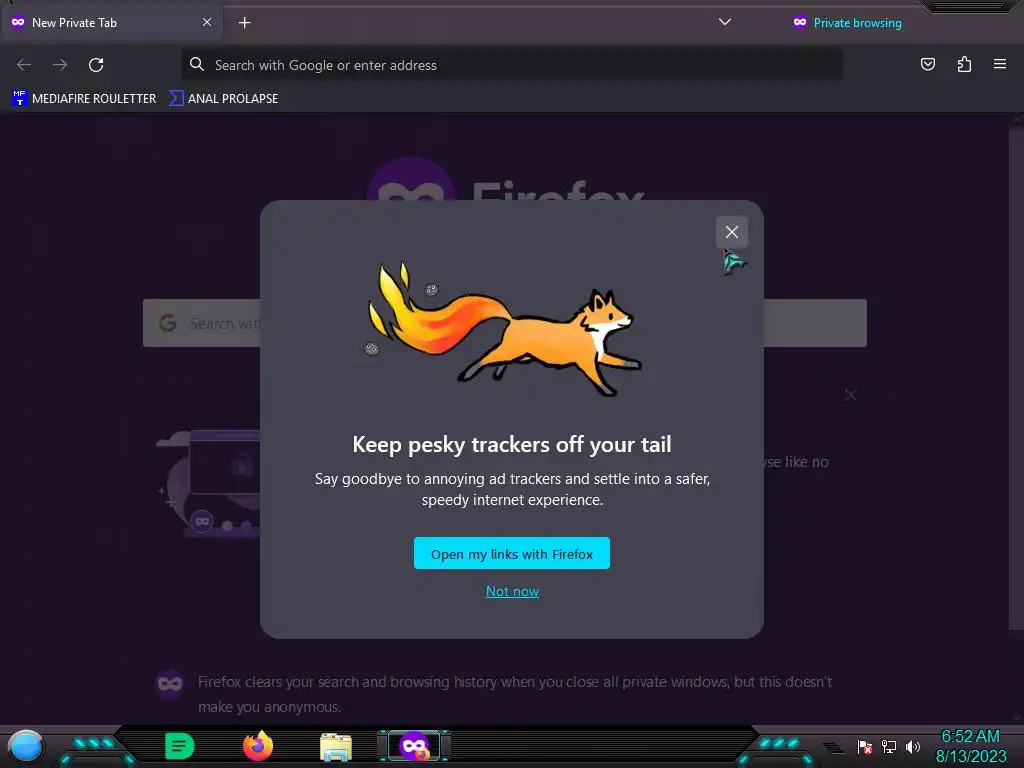Choose the Not now link

pyautogui.click(x=512, y=591)
